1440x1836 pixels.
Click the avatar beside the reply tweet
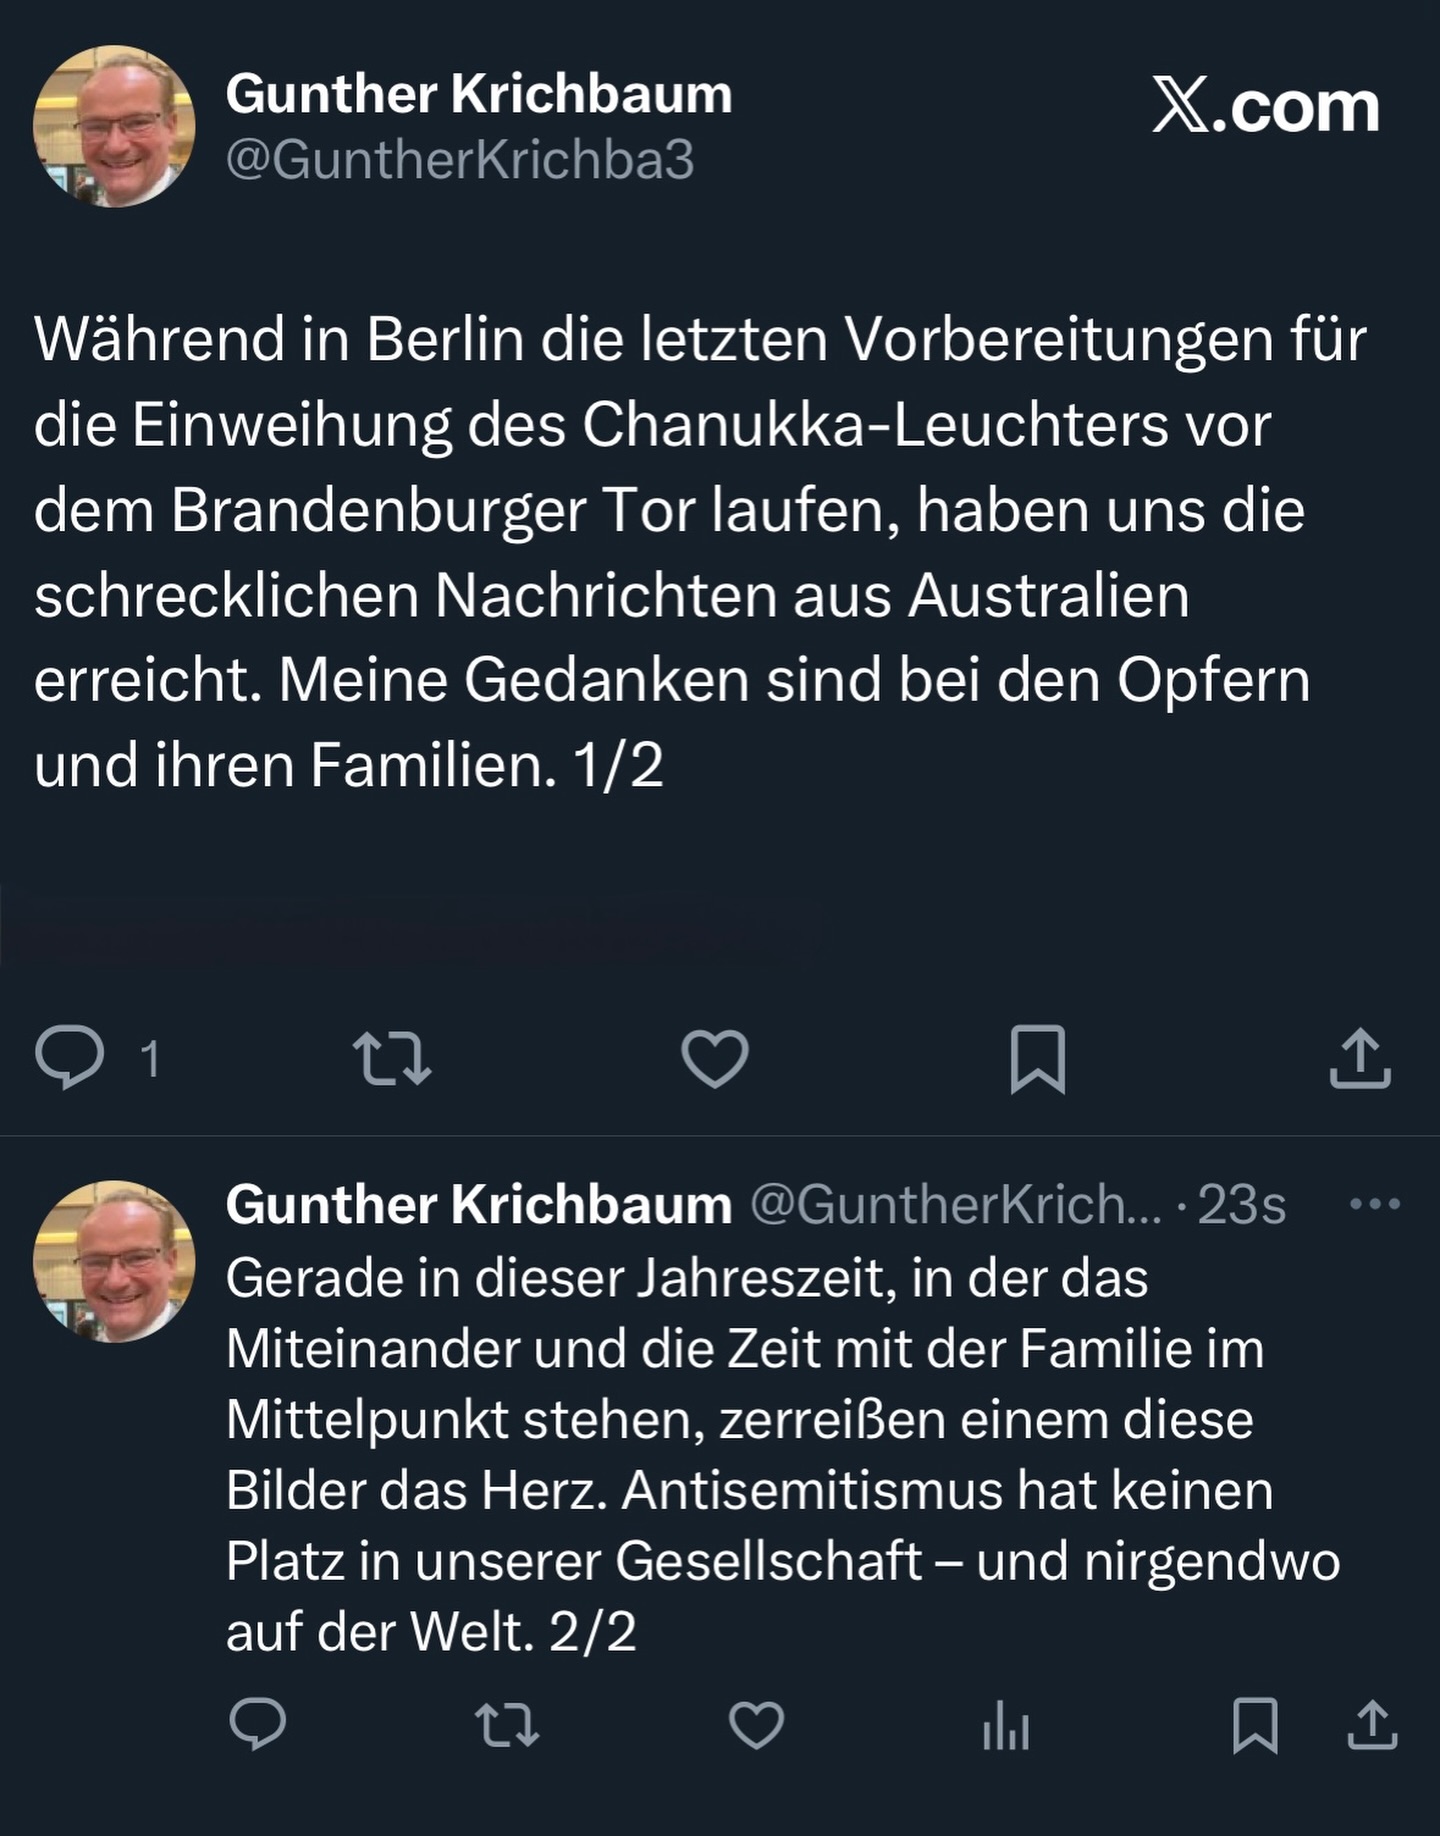(x=114, y=1261)
